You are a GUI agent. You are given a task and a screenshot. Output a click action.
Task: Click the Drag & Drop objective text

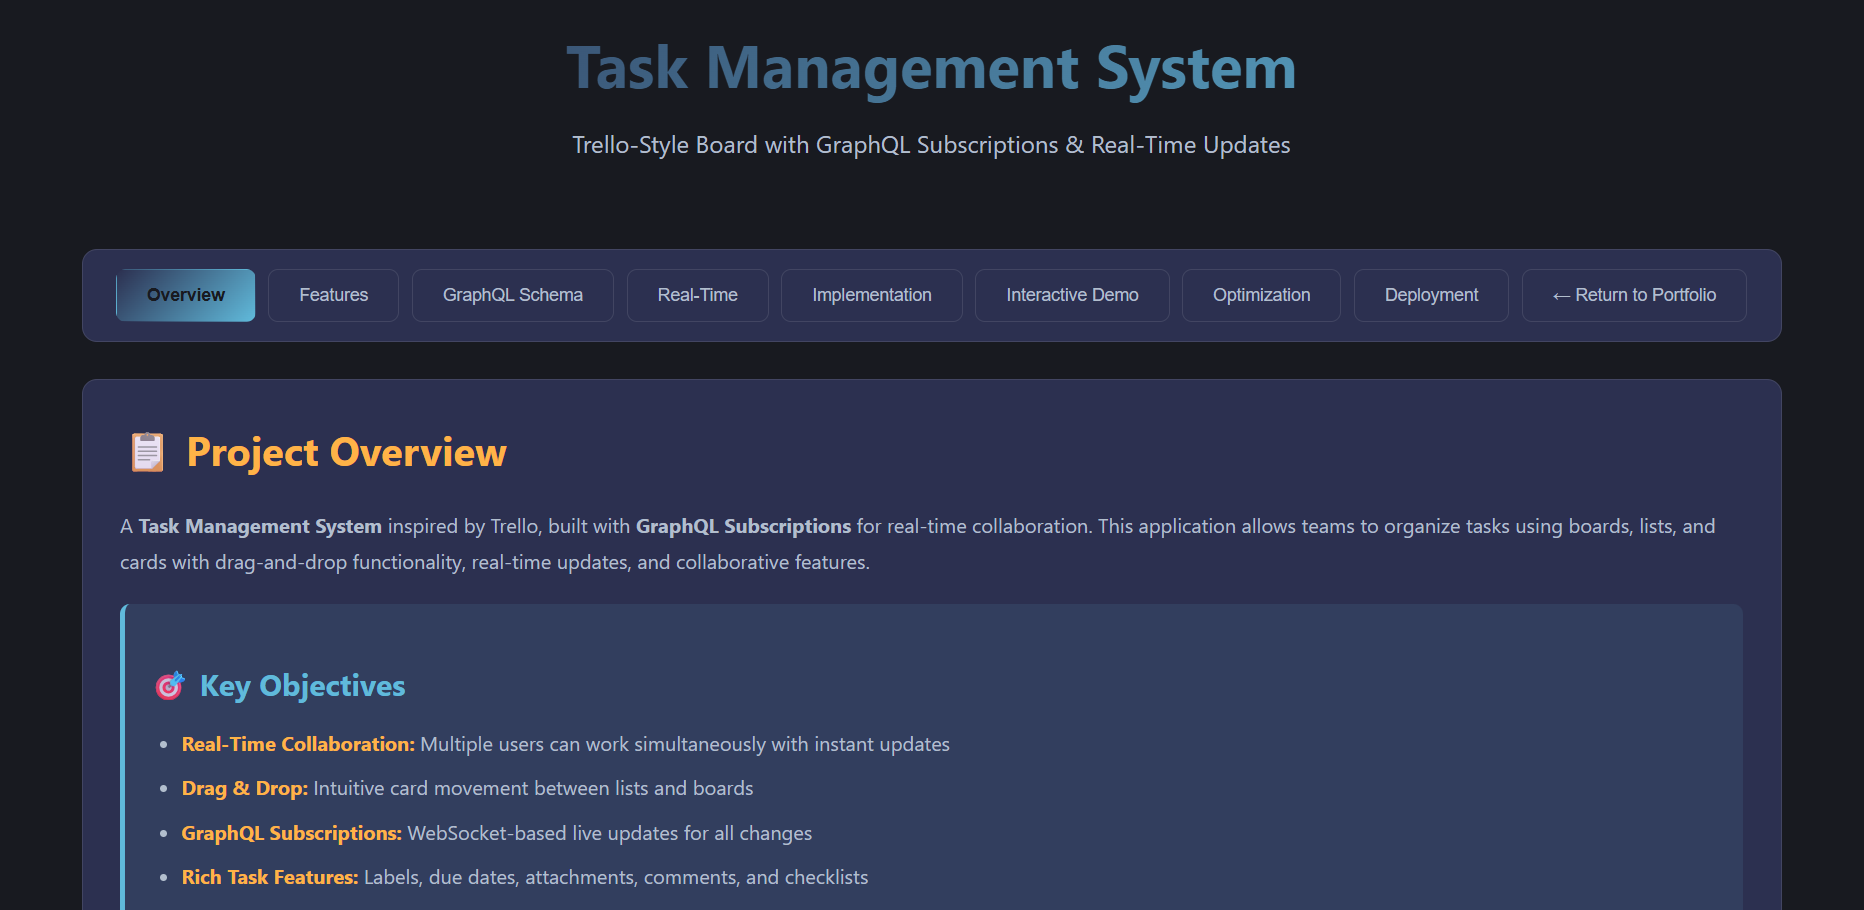coord(467,788)
